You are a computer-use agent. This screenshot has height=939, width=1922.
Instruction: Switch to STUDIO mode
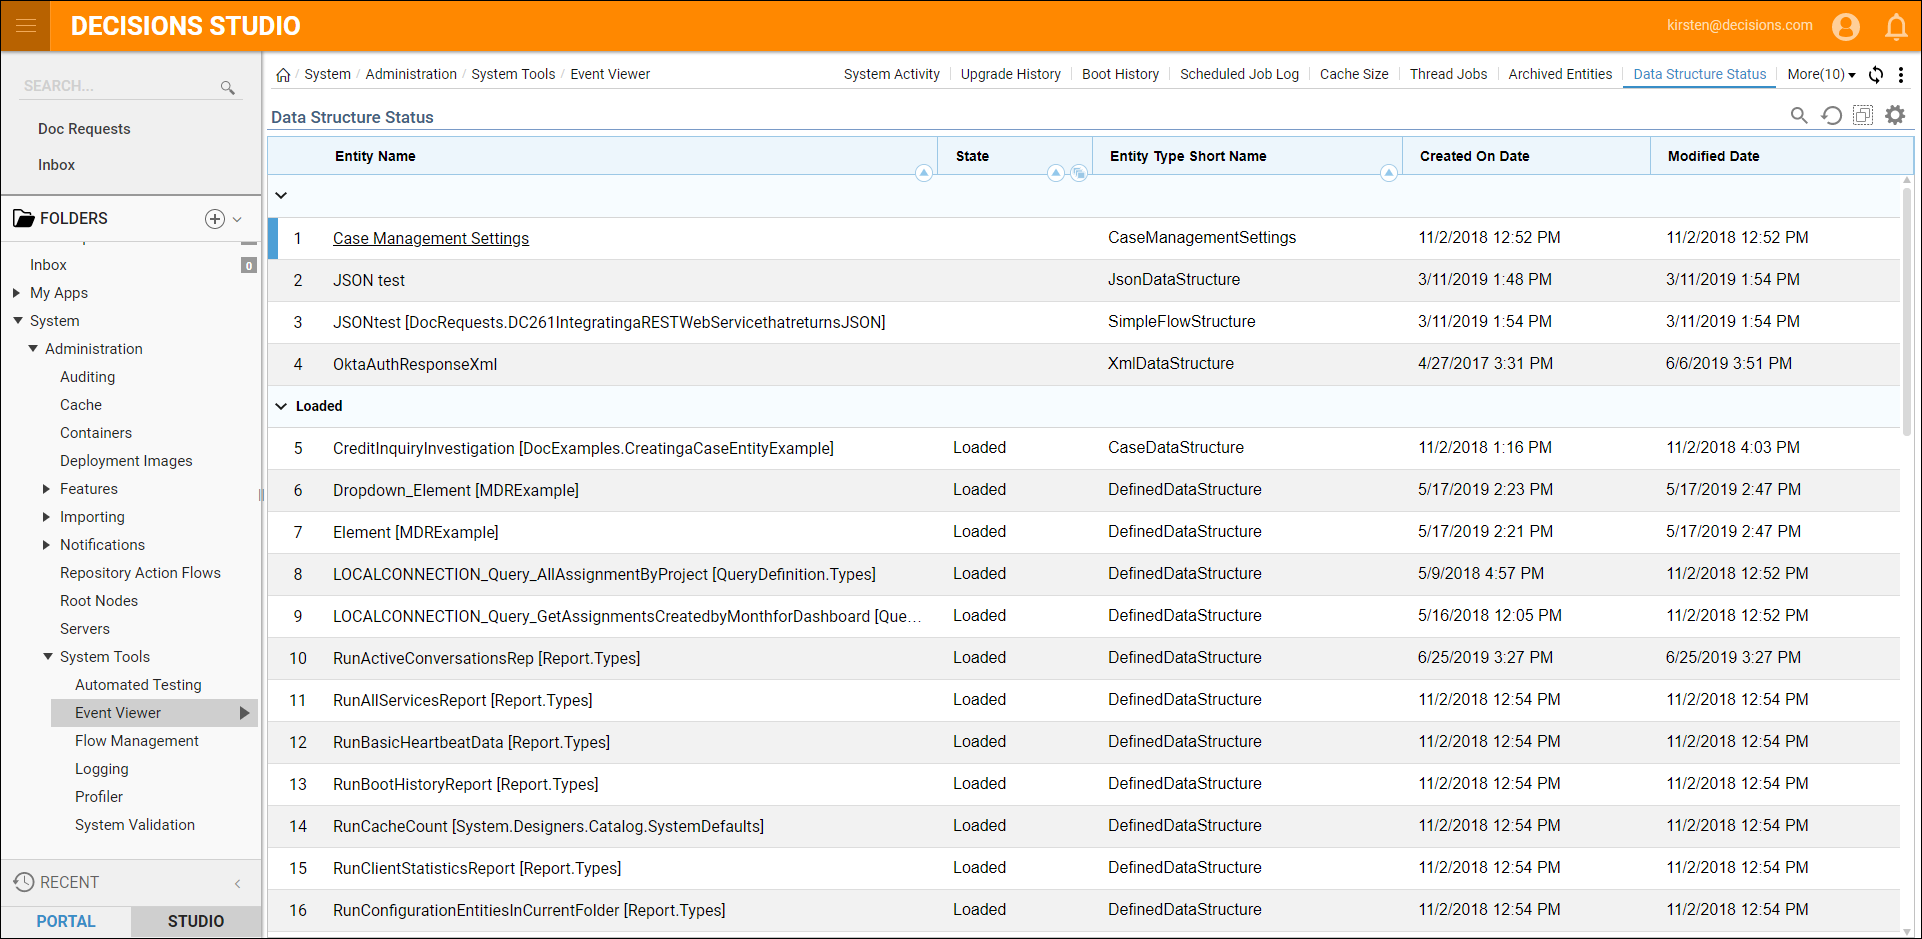pos(196,921)
